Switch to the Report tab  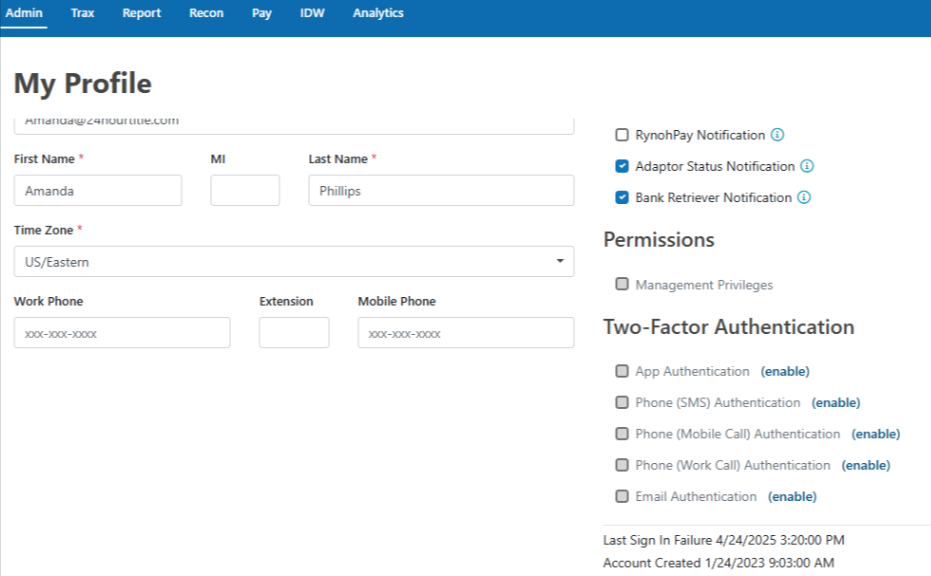pos(142,14)
